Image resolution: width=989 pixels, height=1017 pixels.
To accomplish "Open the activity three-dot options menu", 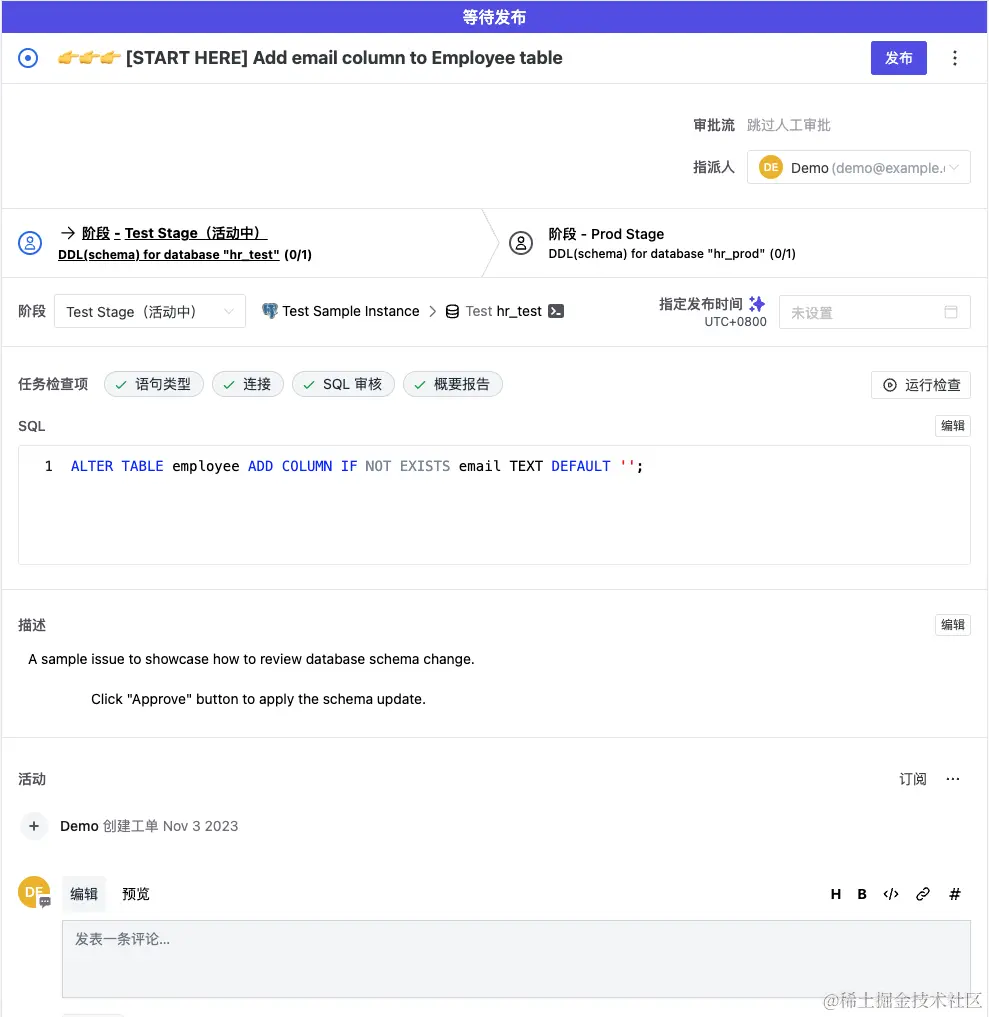I will coord(952,779).
